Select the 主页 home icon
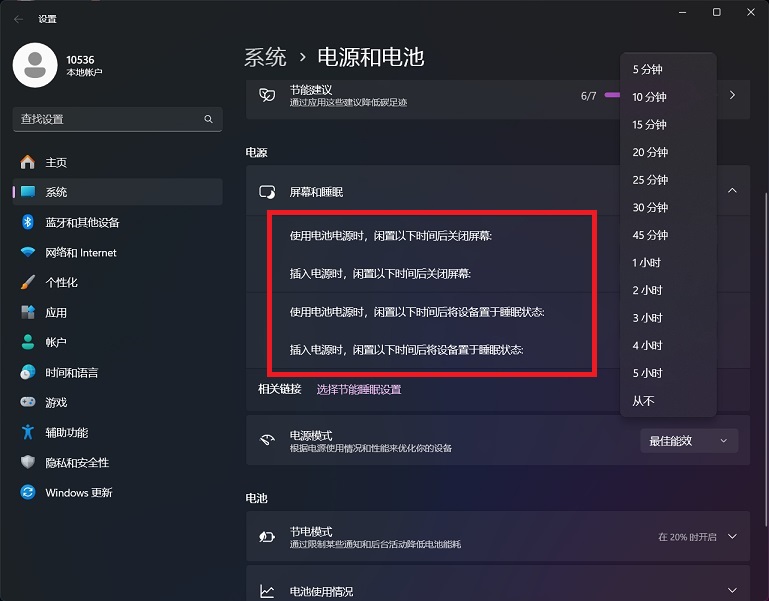Screen dimensions: 769x601 pos(27,162)
